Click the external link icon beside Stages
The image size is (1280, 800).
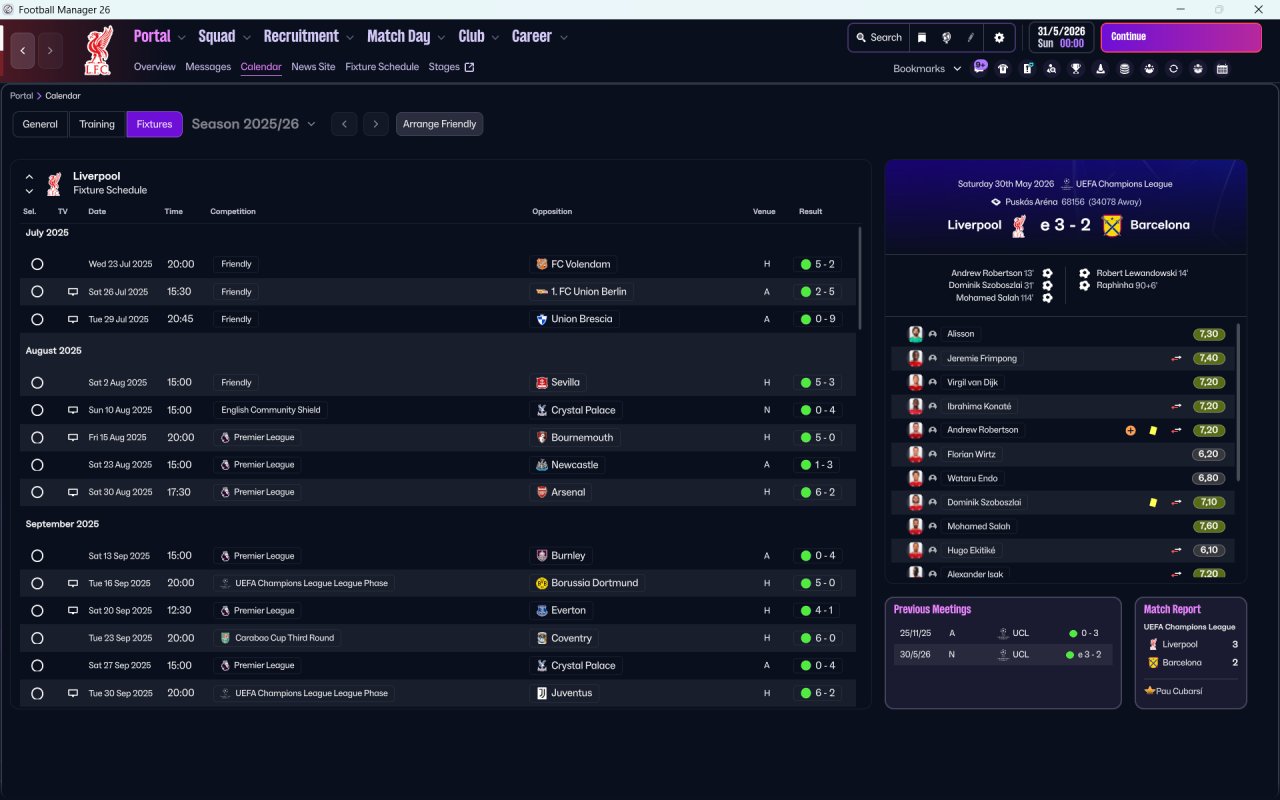[470, 67]
